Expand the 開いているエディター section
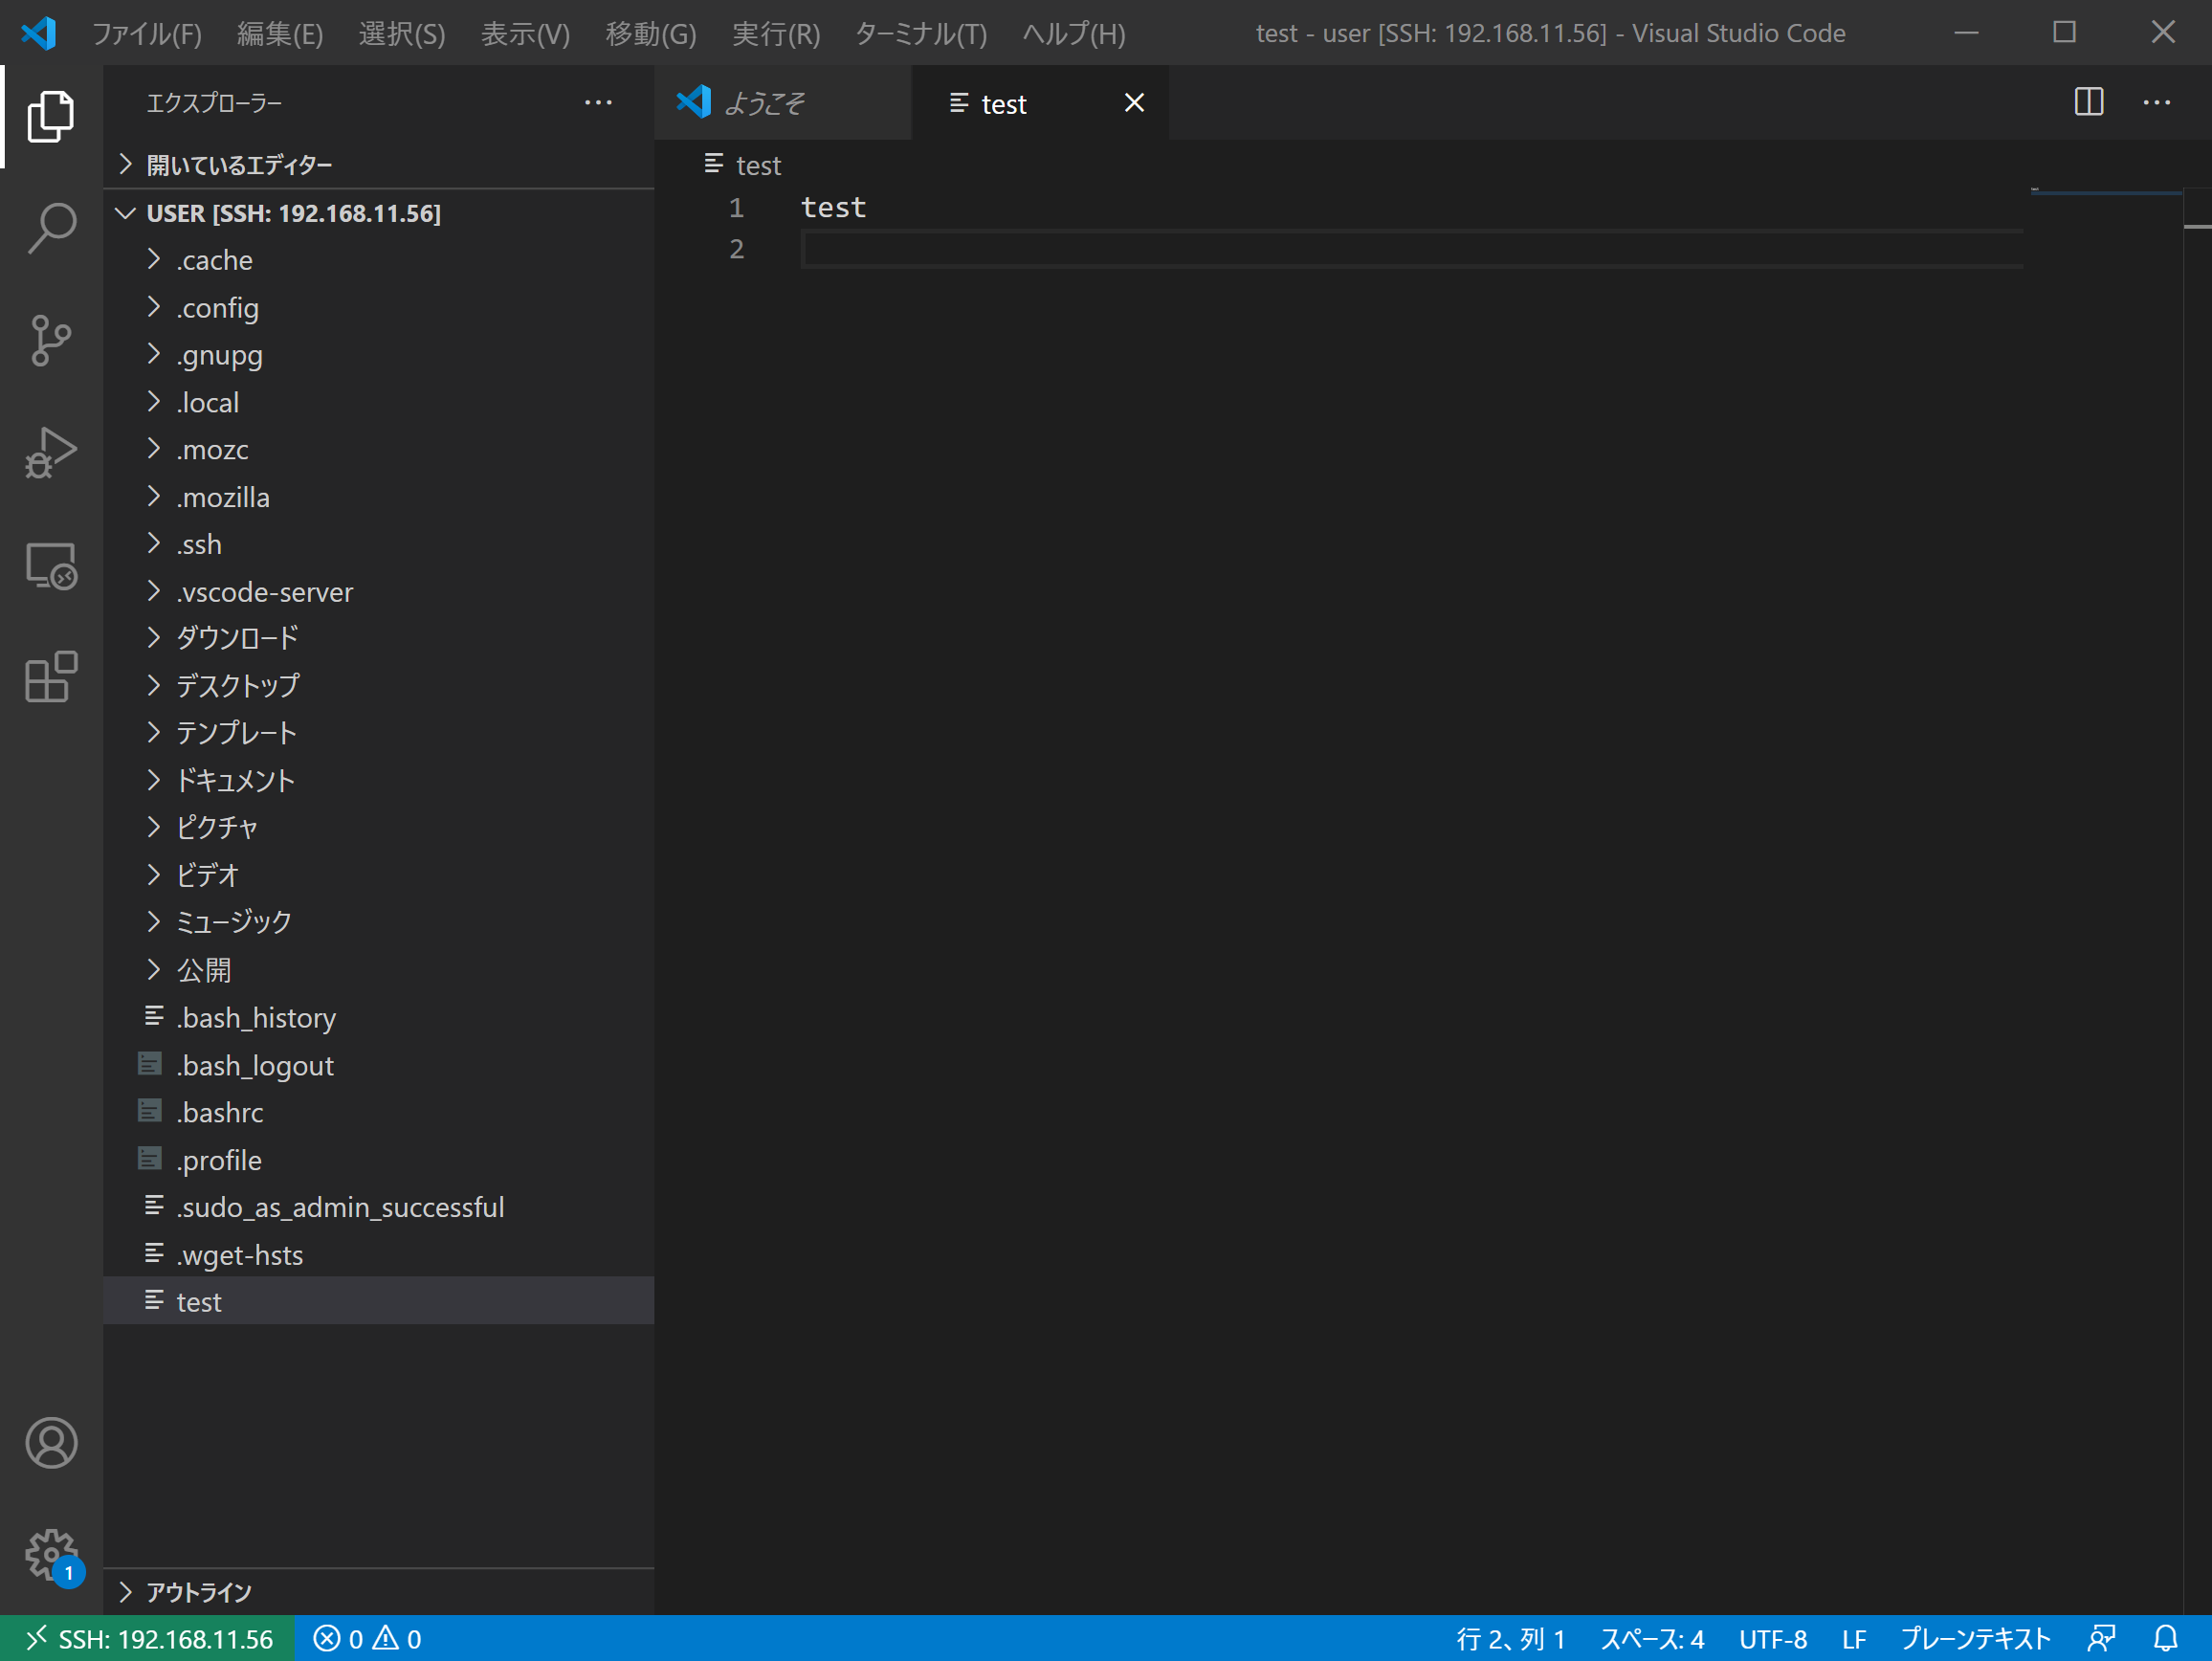Image resolution: width=2212 pixels, height=1661 pixels. click(379, 164)
